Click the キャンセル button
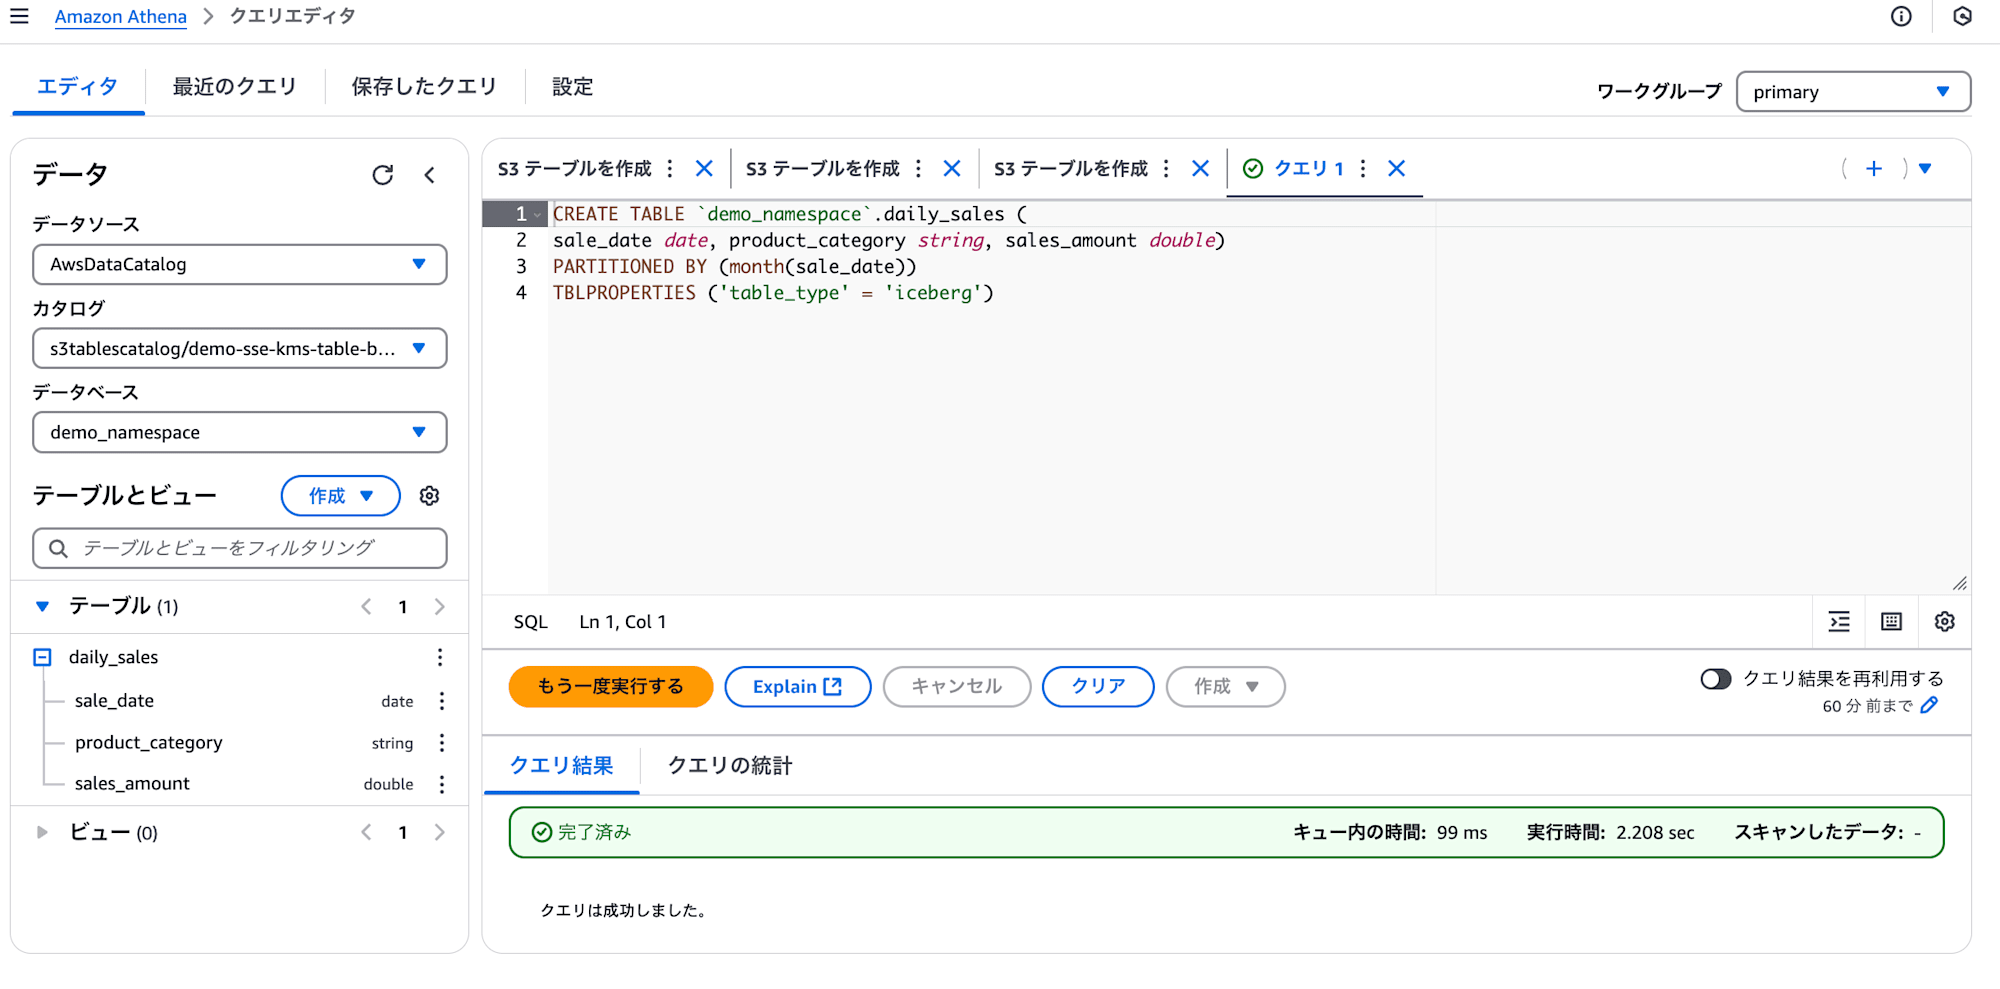2000x989 pixels. [x=957, y=687]
